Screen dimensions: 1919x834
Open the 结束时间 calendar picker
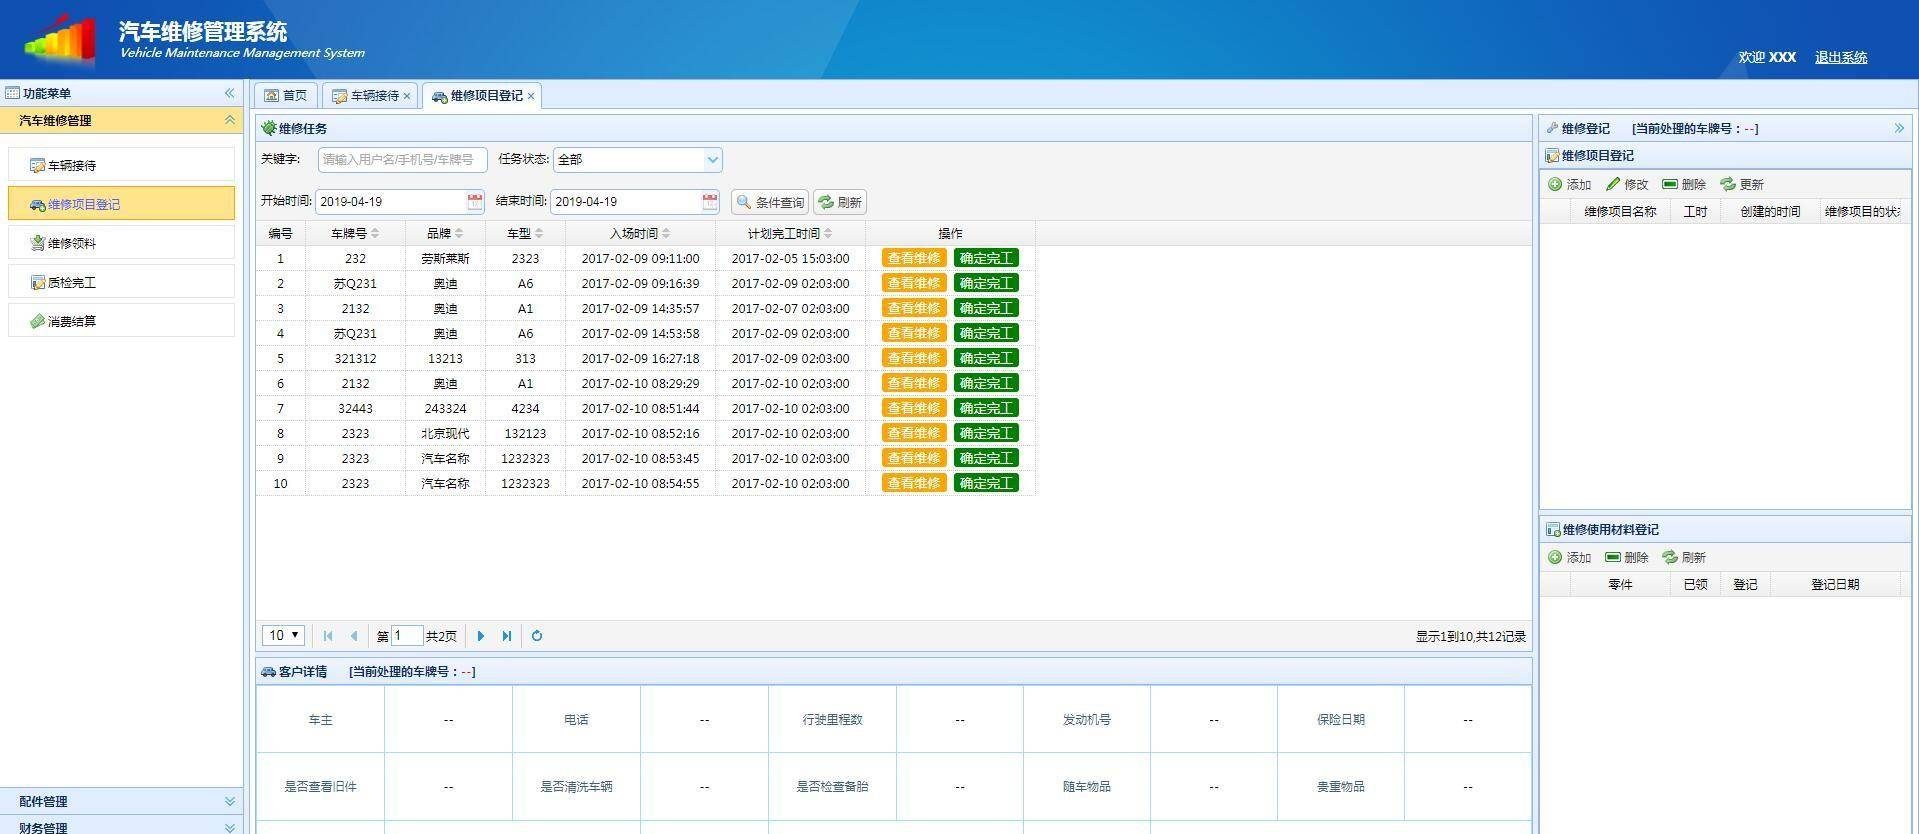710,201
